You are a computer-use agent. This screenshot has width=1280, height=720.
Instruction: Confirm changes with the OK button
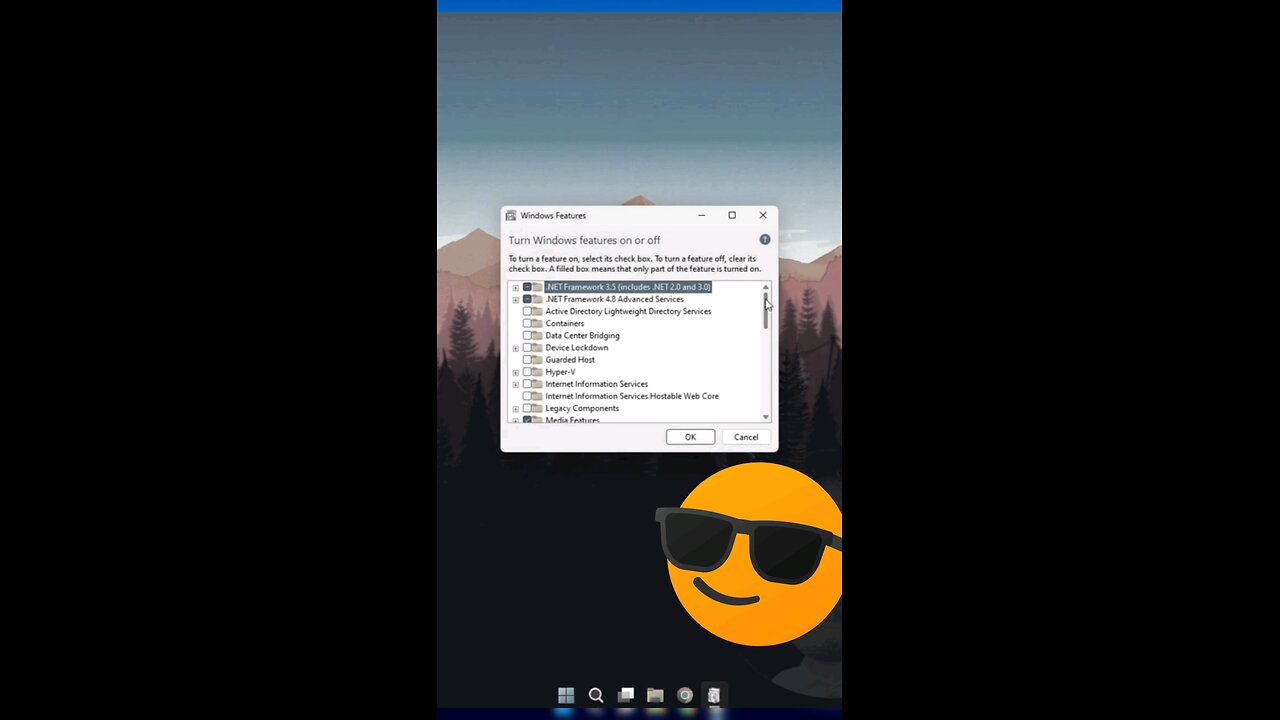pyautogui.click(x=690, y=437)
